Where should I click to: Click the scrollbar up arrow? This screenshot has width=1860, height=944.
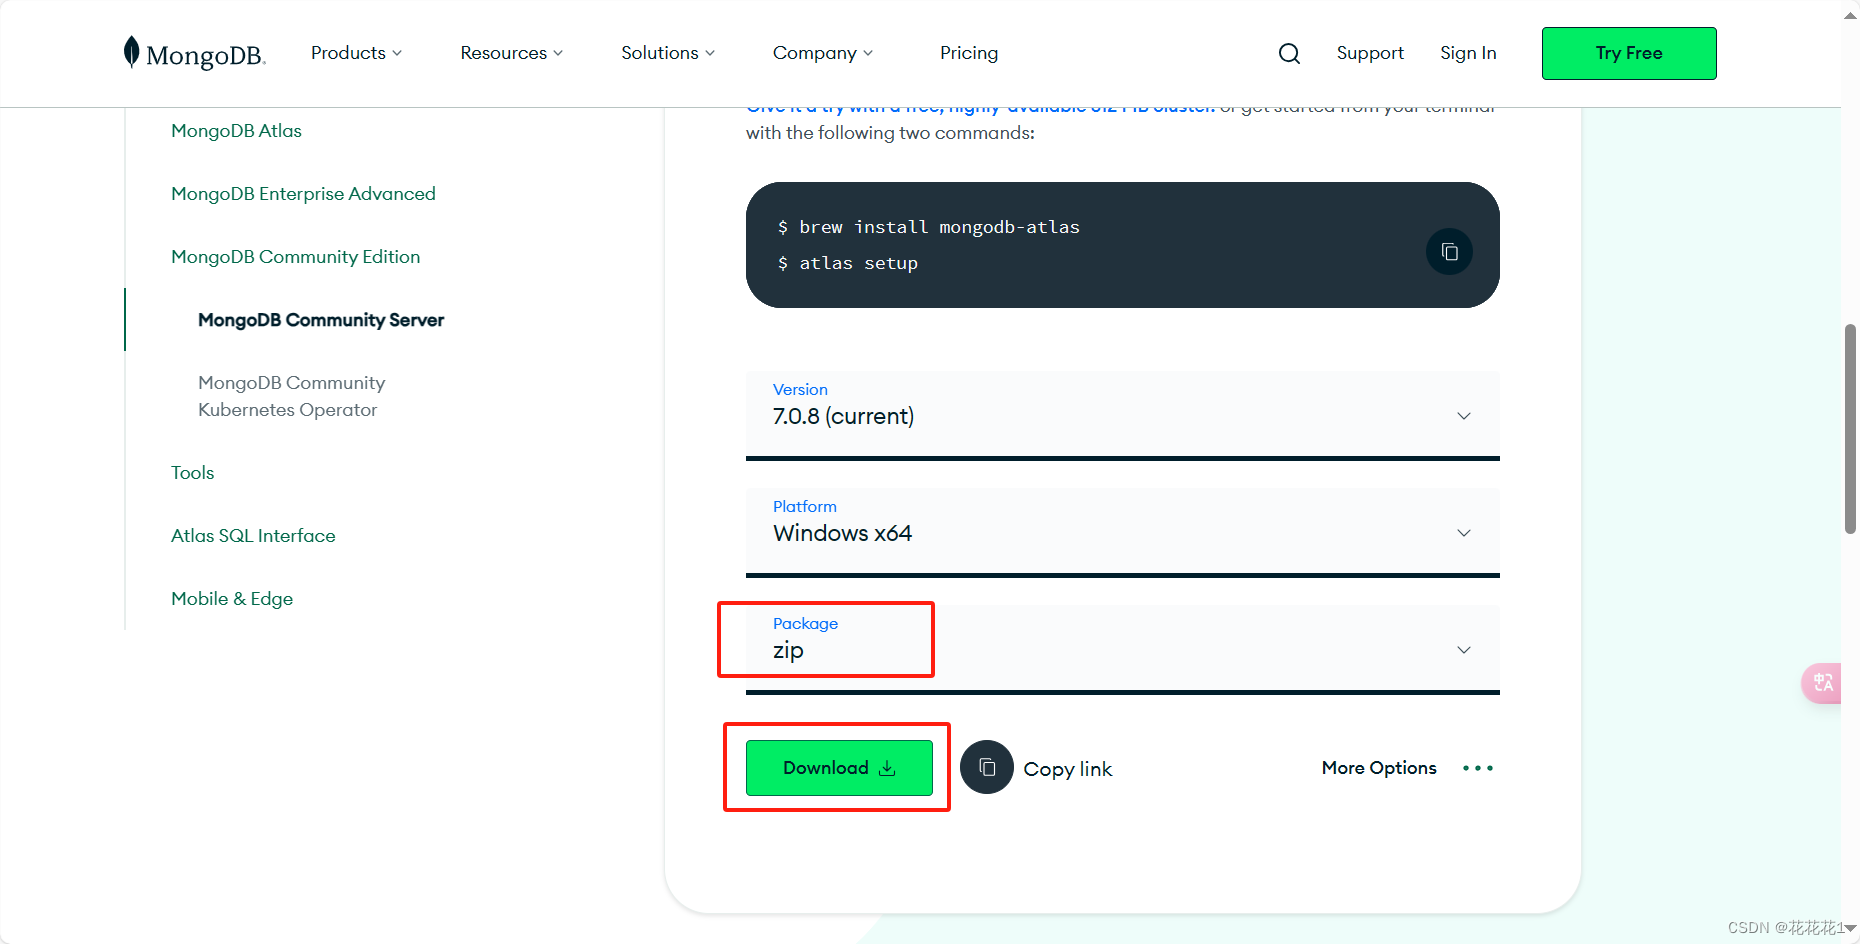click(x=1850, y=15)
